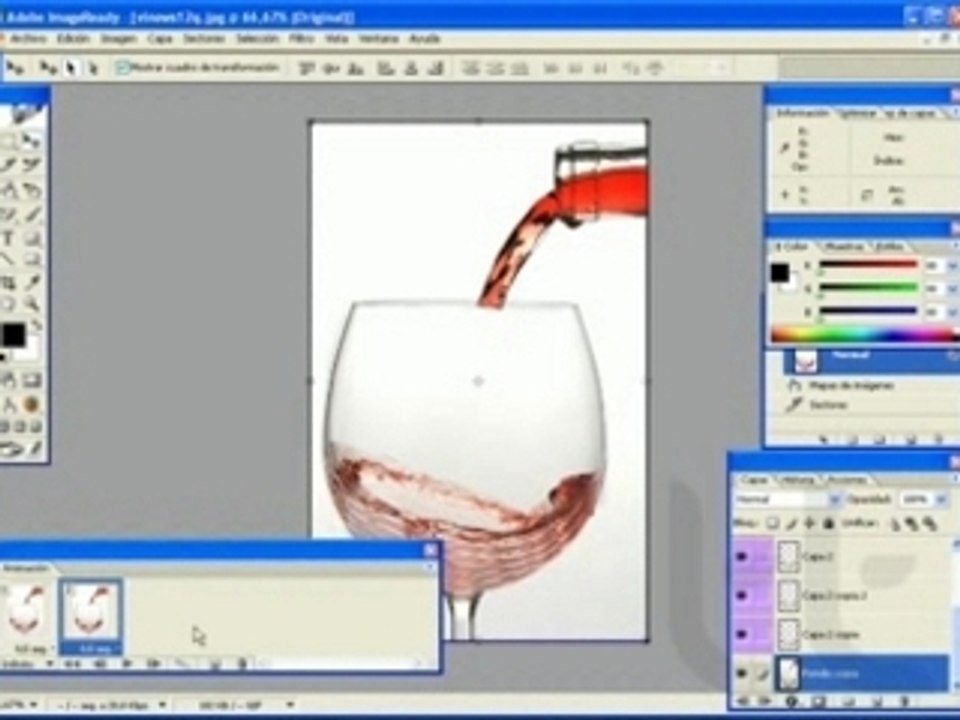Select the Capa 2 copia 2 layer thumbnail

(x=789, y=595)
